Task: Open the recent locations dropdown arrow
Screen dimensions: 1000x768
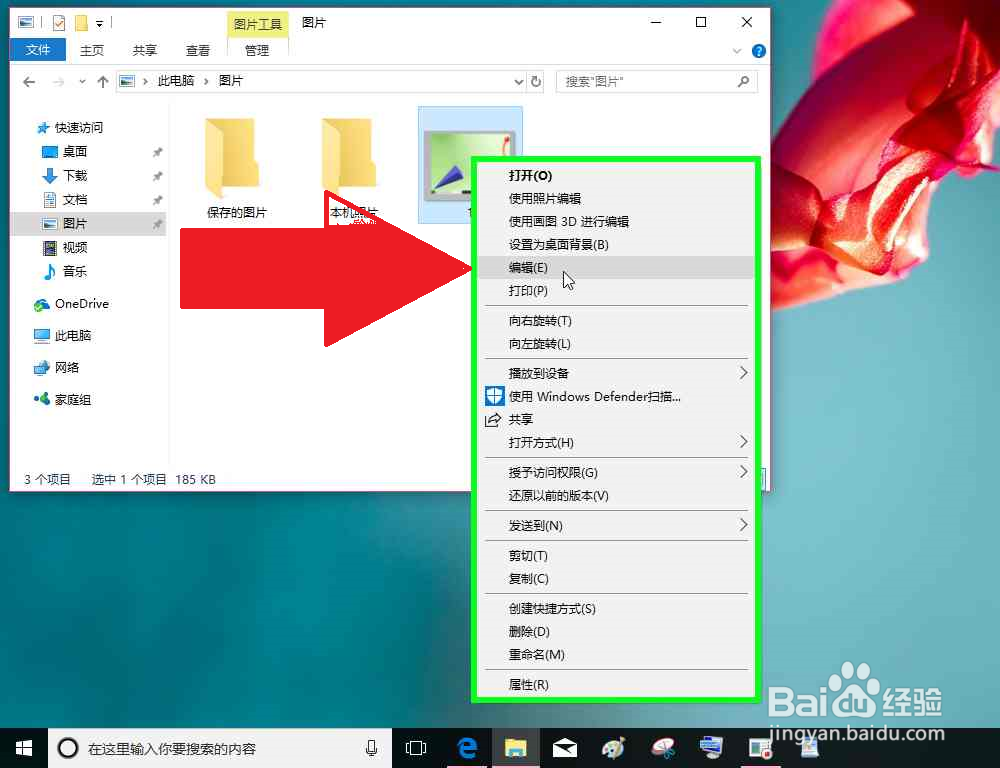Action: [82, 82]
